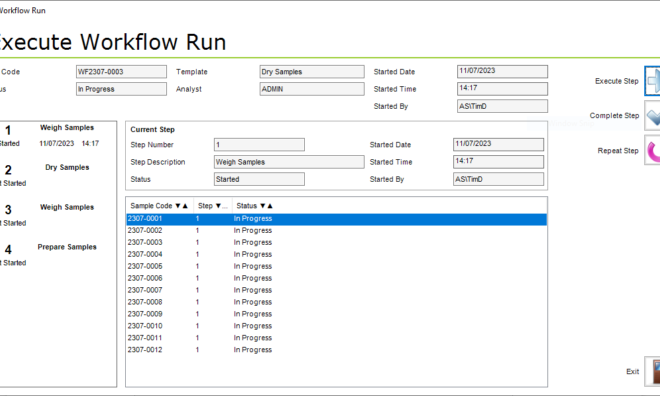
Task: Select sample row 2307-0009
Action: (336, 314)
